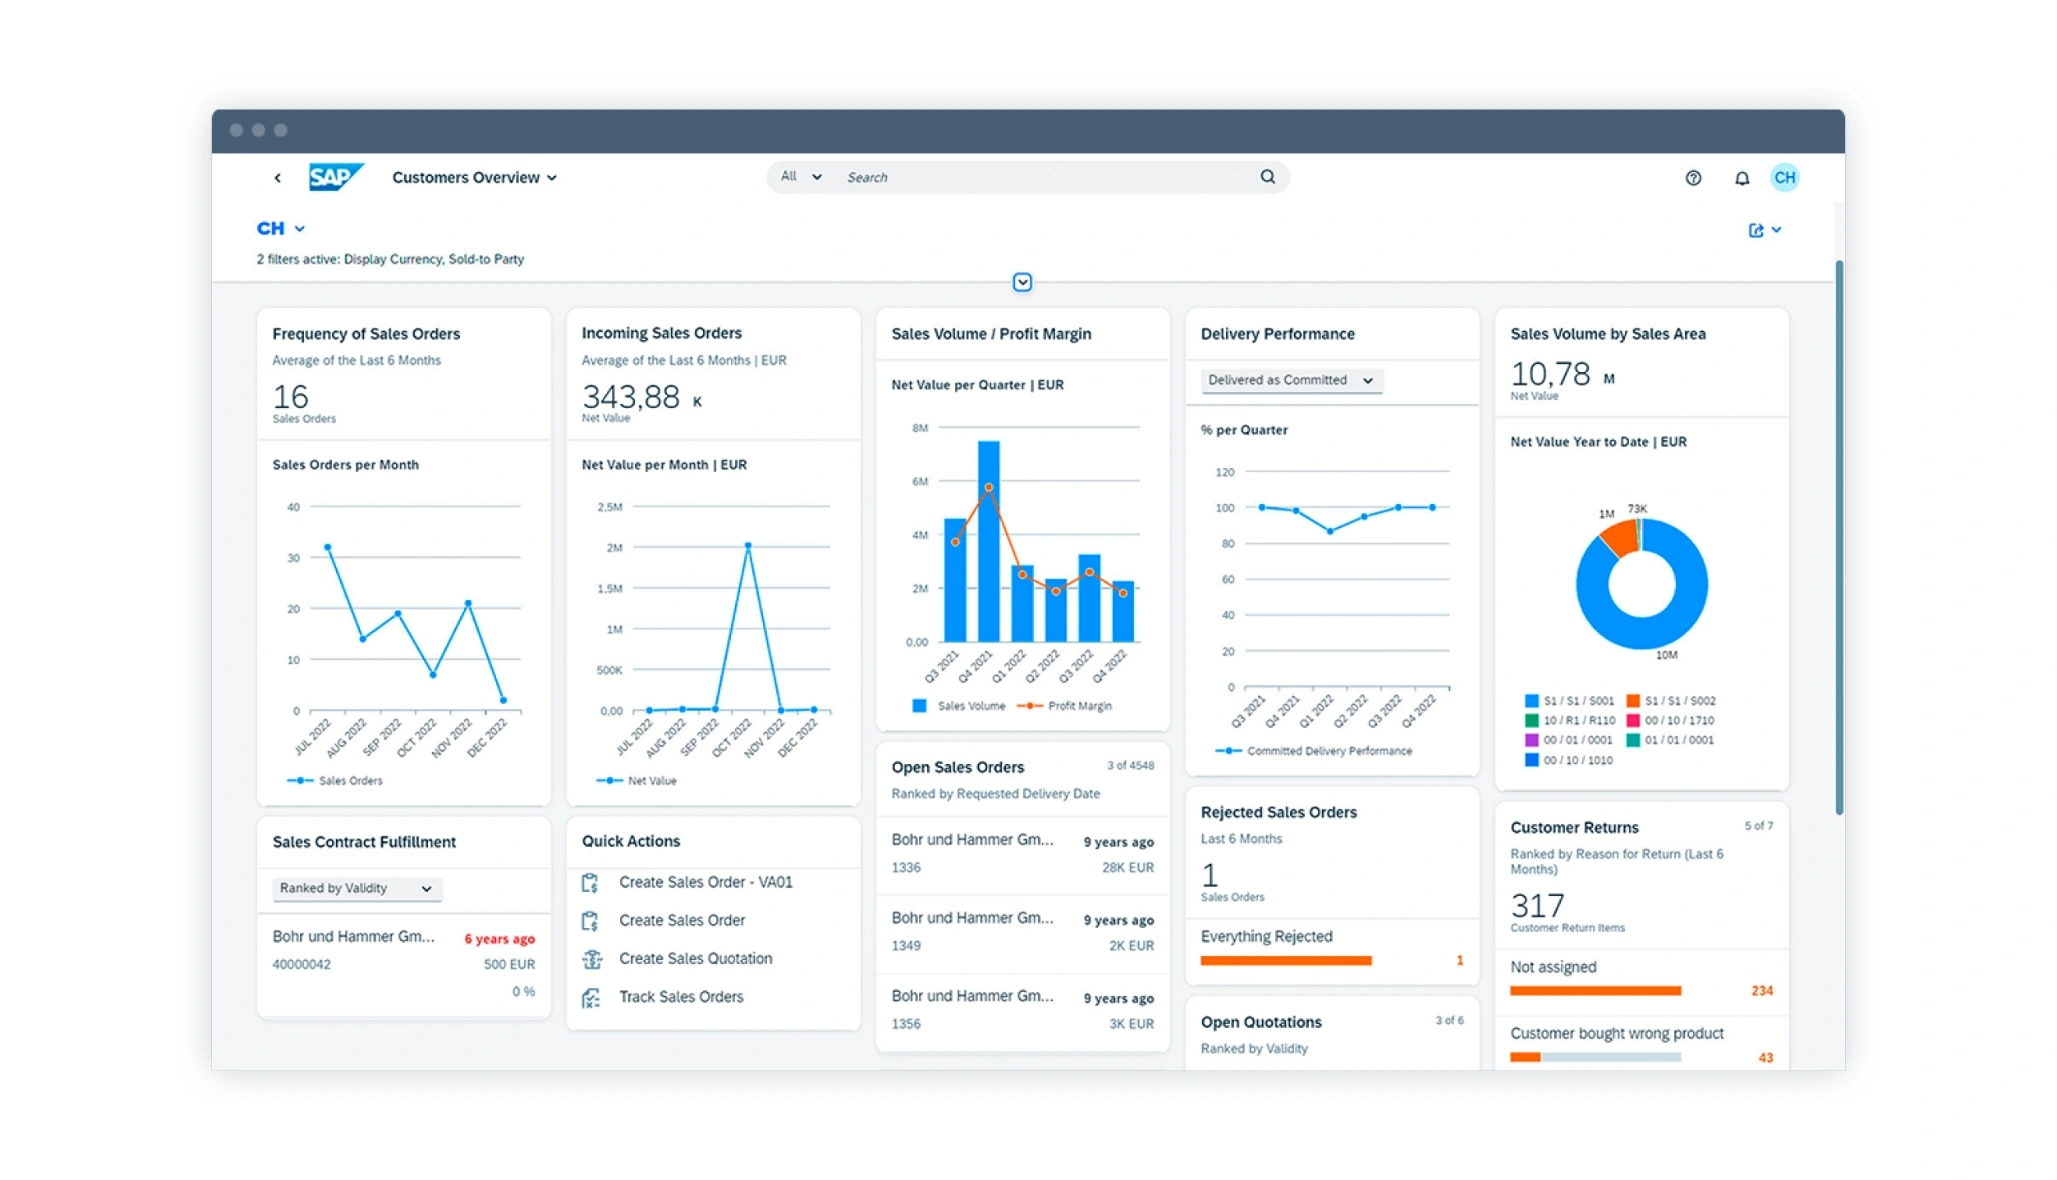Click the share export icon
2057x1180 pixels.
click(x=1756, y=230)
